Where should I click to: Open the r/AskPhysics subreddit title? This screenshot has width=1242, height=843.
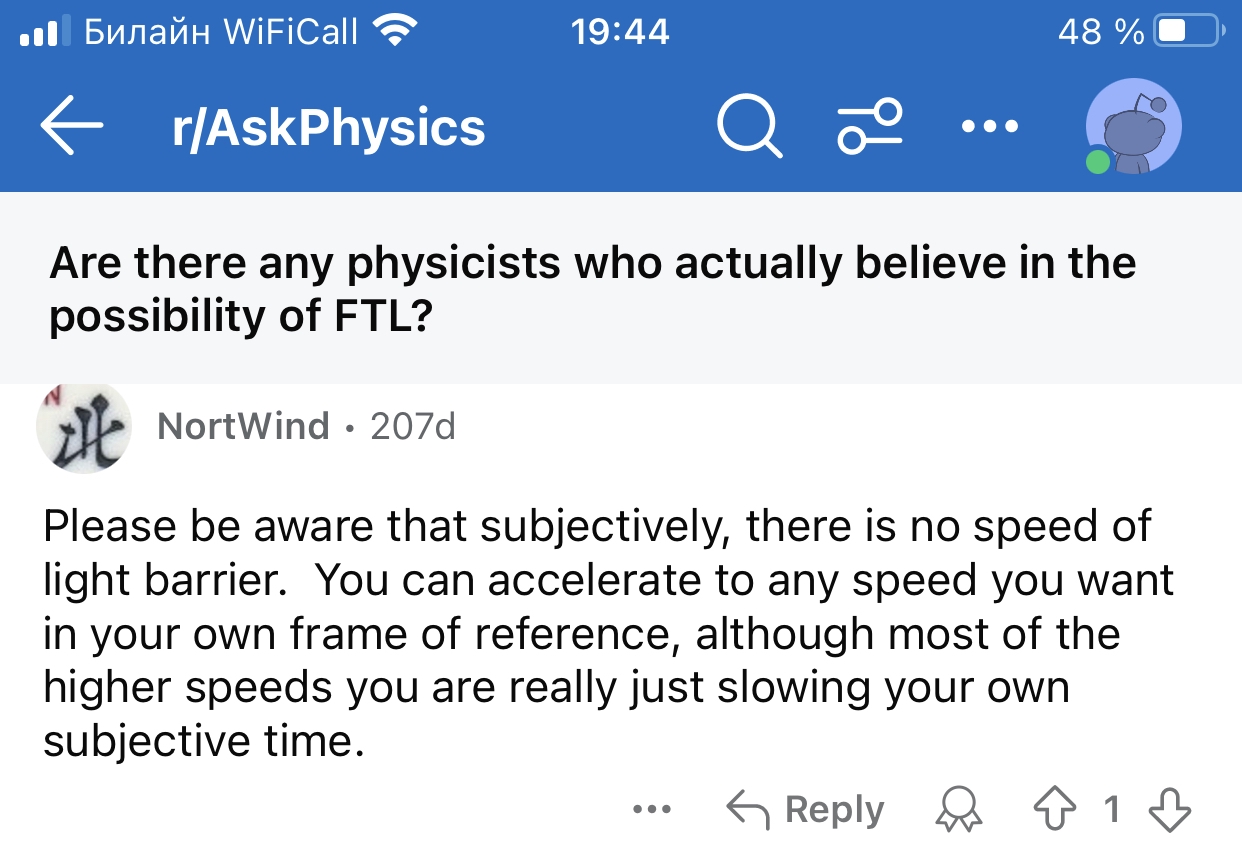coord(328,128)
